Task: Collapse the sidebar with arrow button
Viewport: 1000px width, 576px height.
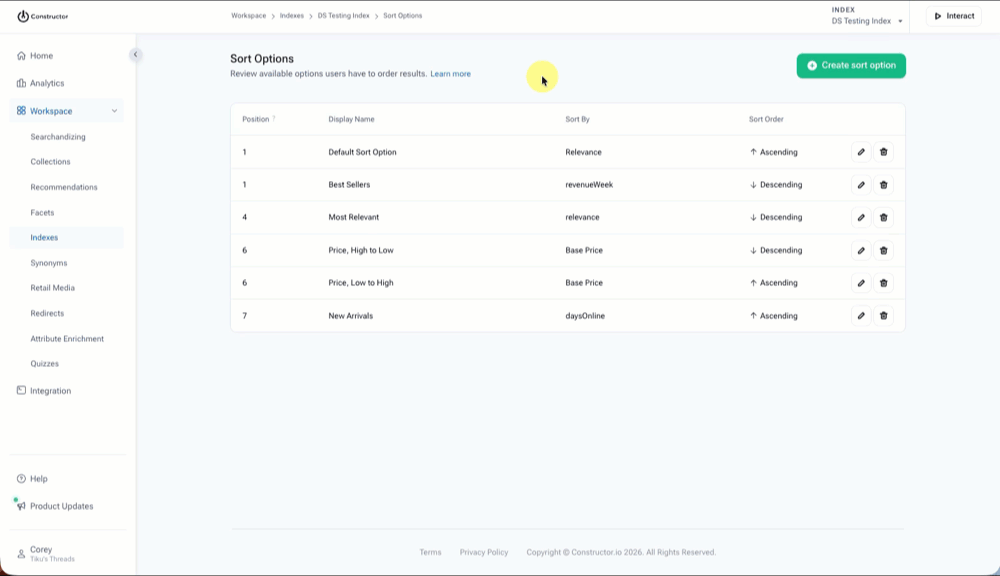Action: (135, 55)
